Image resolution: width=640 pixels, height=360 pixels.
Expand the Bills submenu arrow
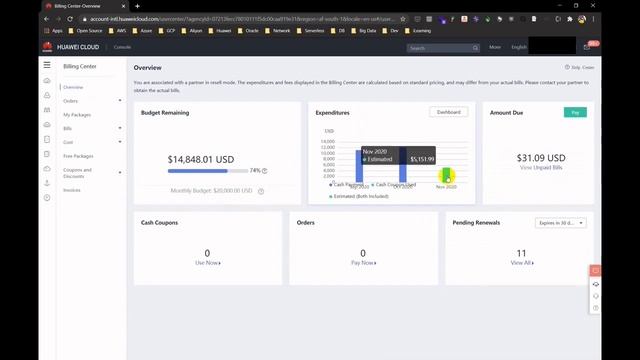click(120, 128)
